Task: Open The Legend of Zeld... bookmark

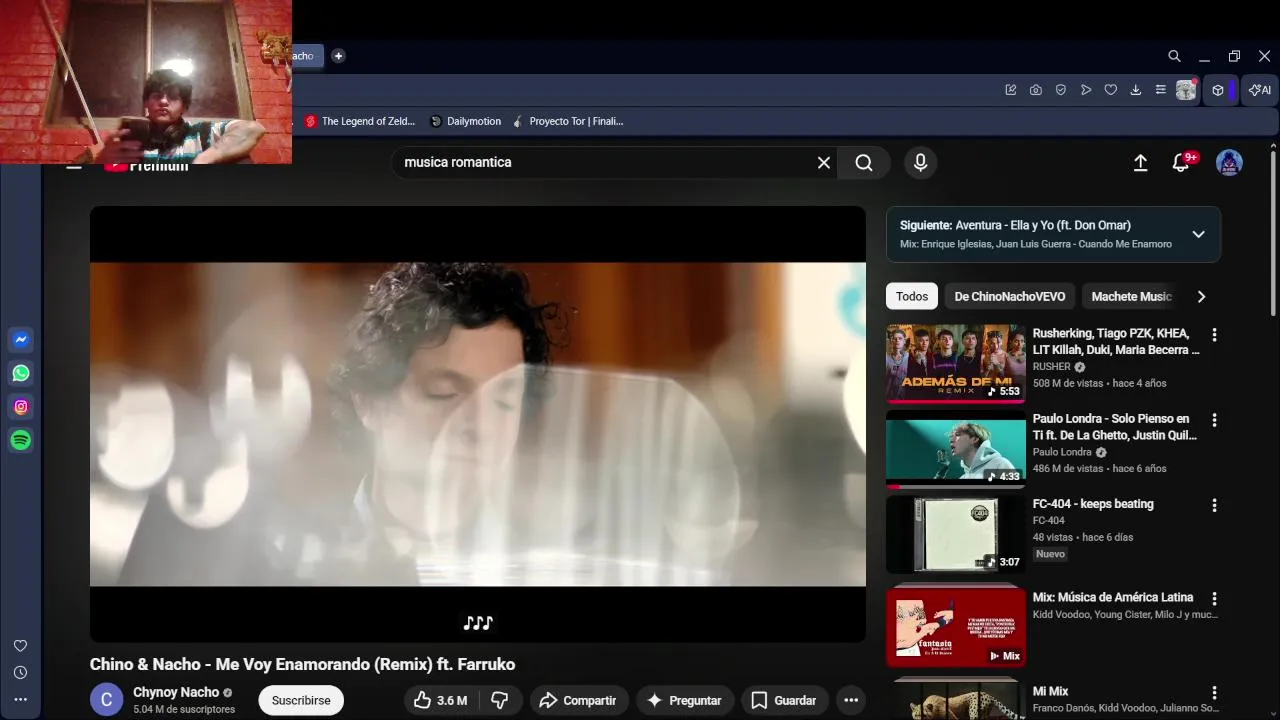Action: [360, 121]
